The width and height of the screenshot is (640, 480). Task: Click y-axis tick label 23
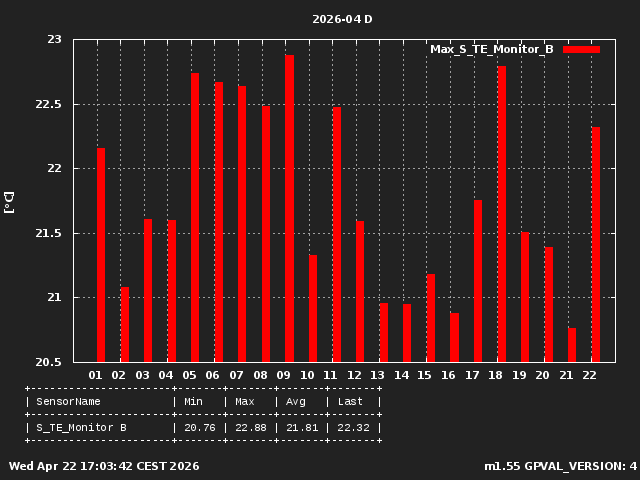pyautogui.click(x=54, y=39)
